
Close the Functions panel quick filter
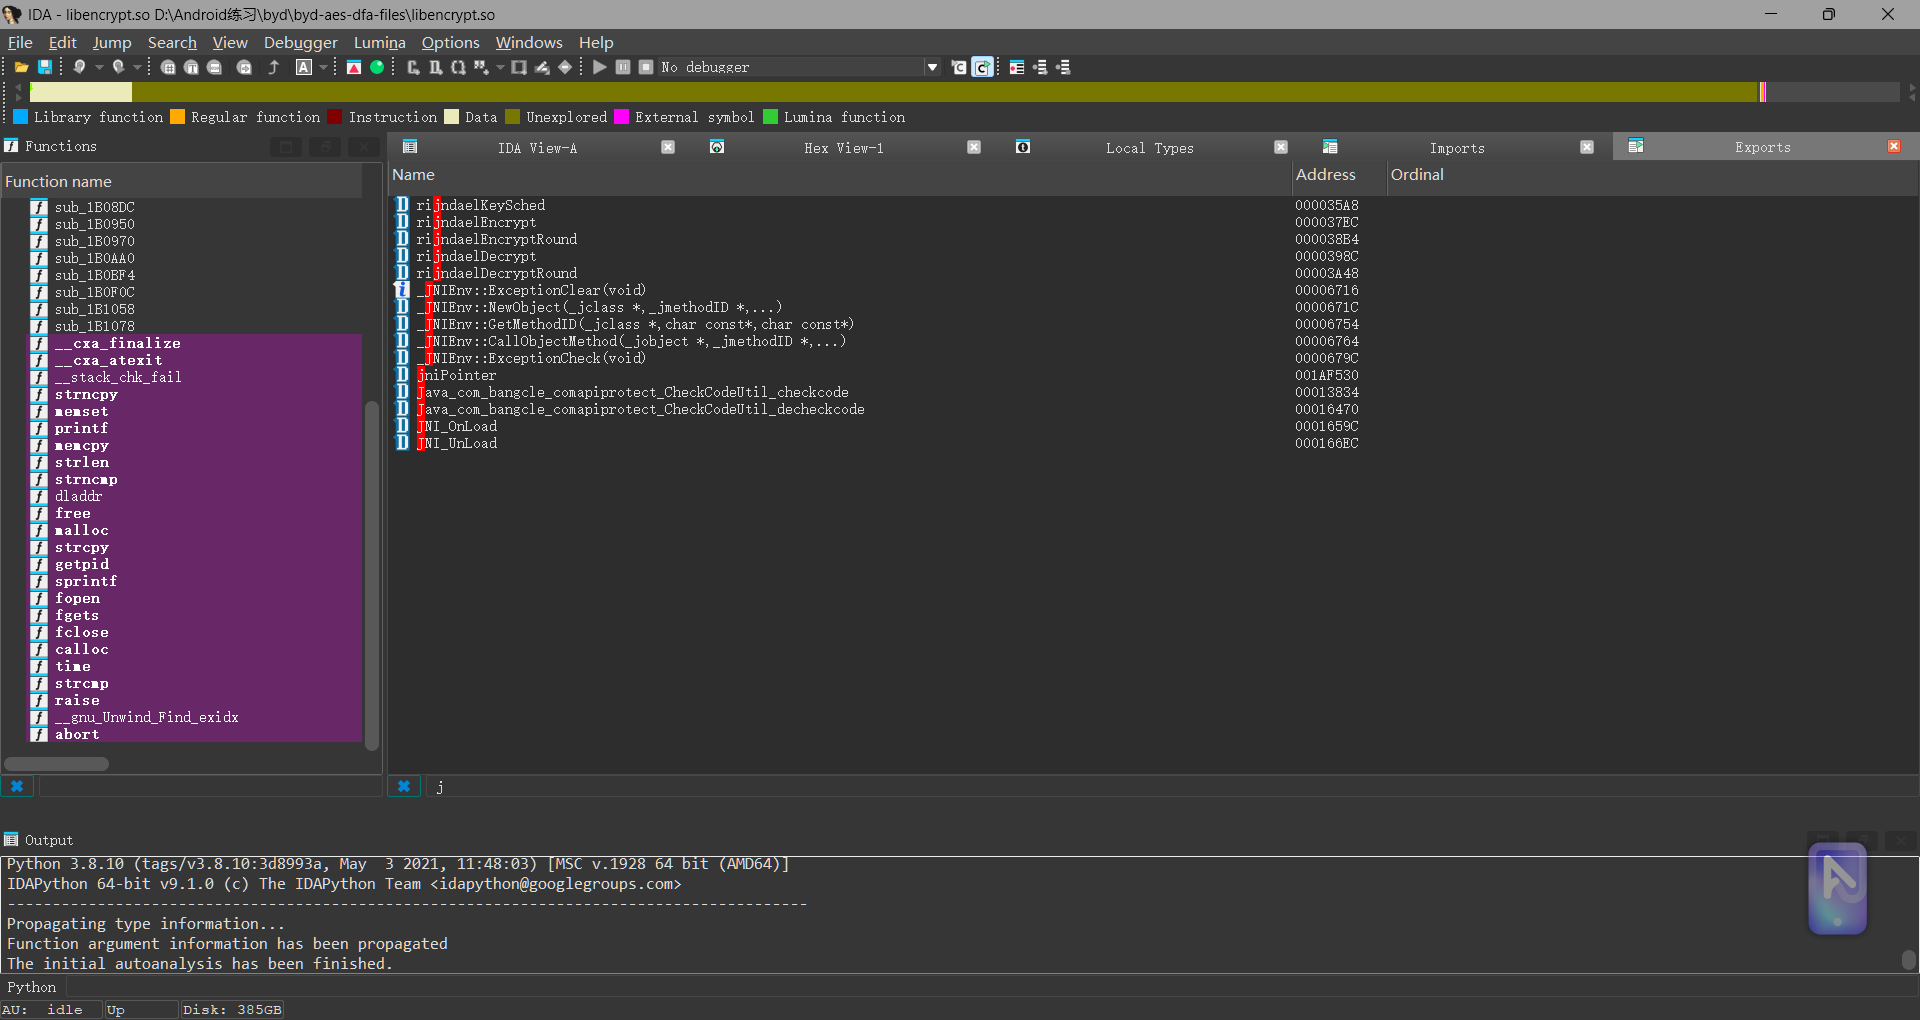17,786
